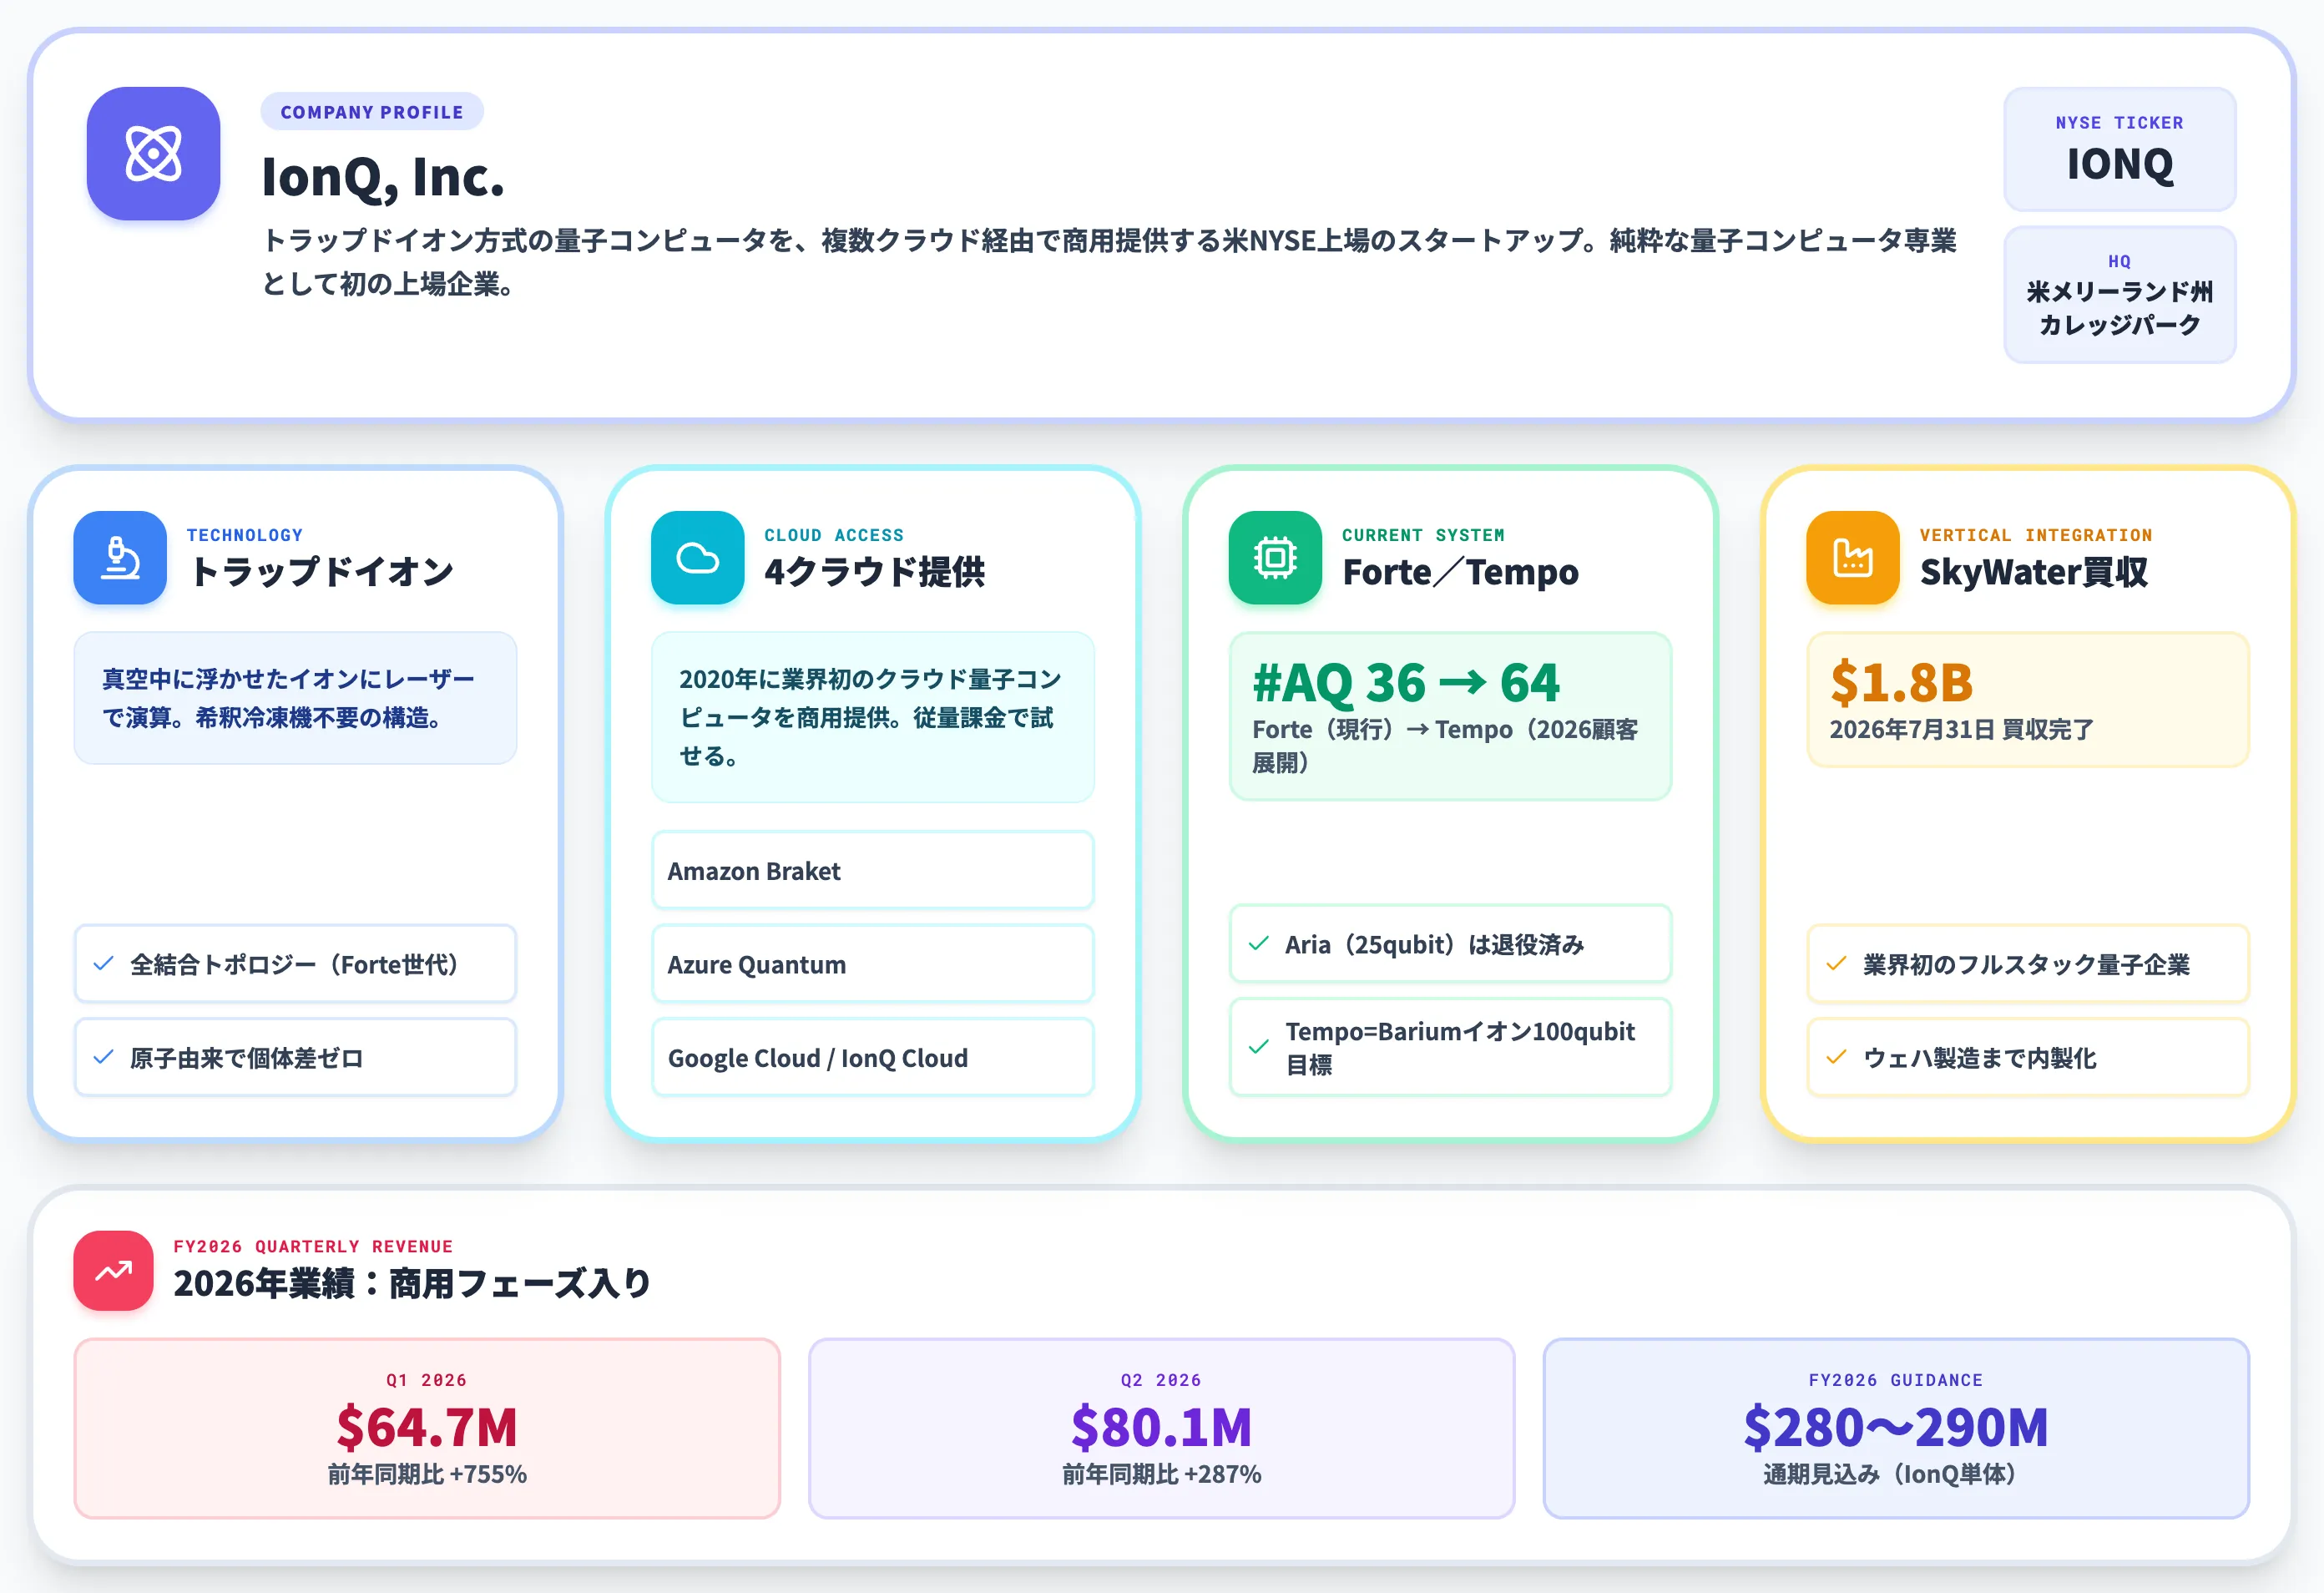The image size is (2324, 1593).
Task: Click the 真空中に浮かせたイオン description box
Action: pyautogui.click(x=295, y=698)
